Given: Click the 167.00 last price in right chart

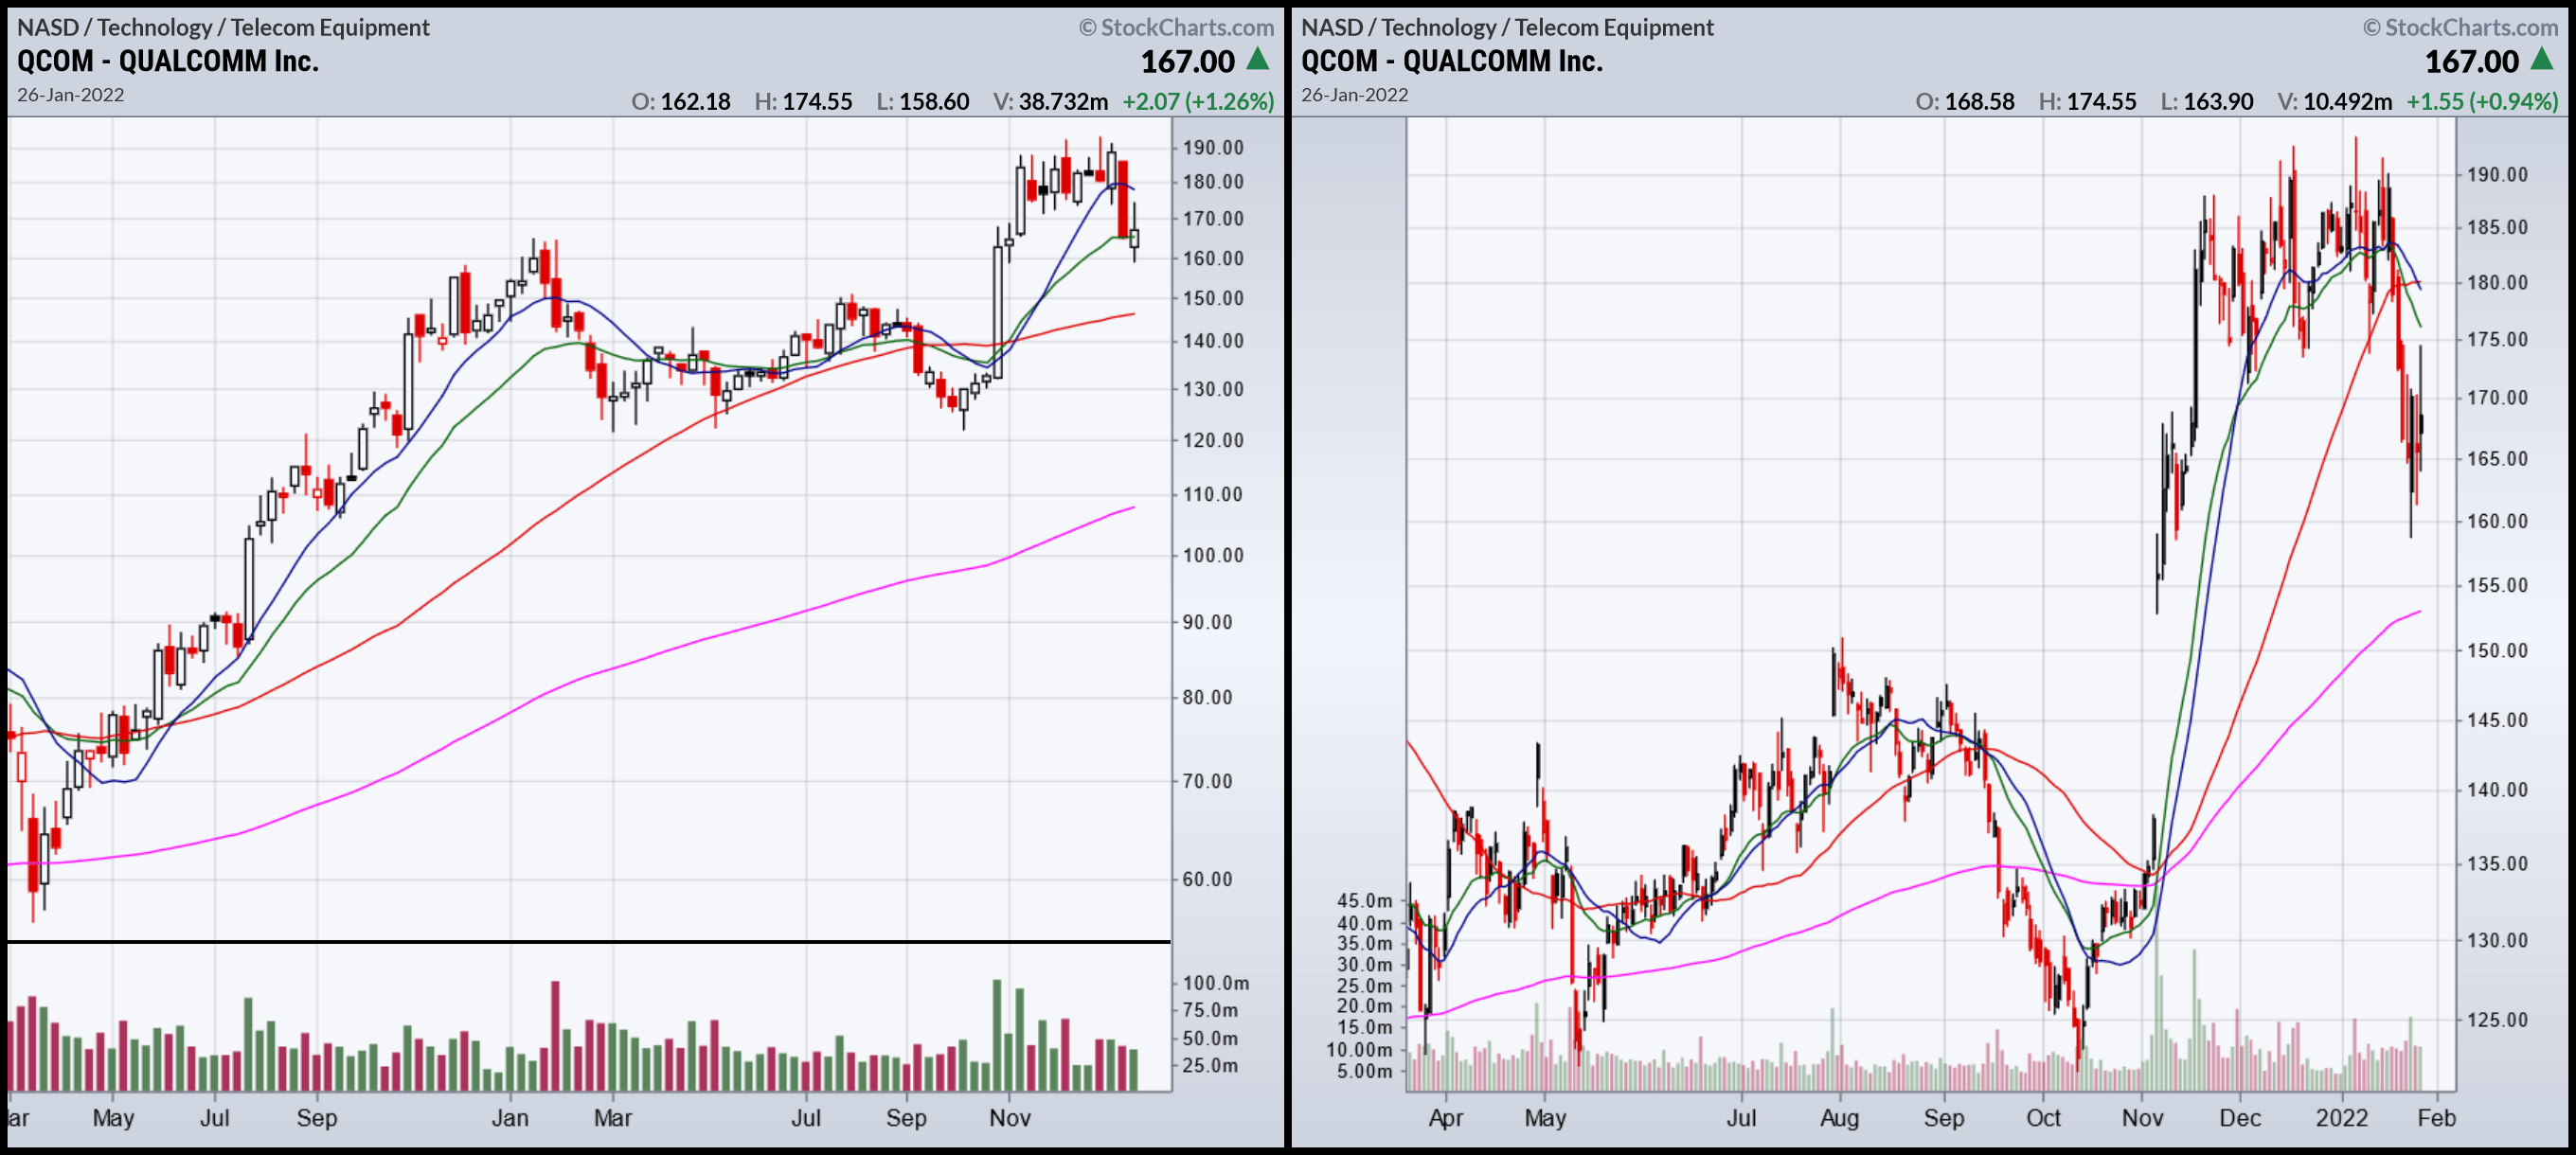Looking at the screenshot, I should pos(2472,61).
